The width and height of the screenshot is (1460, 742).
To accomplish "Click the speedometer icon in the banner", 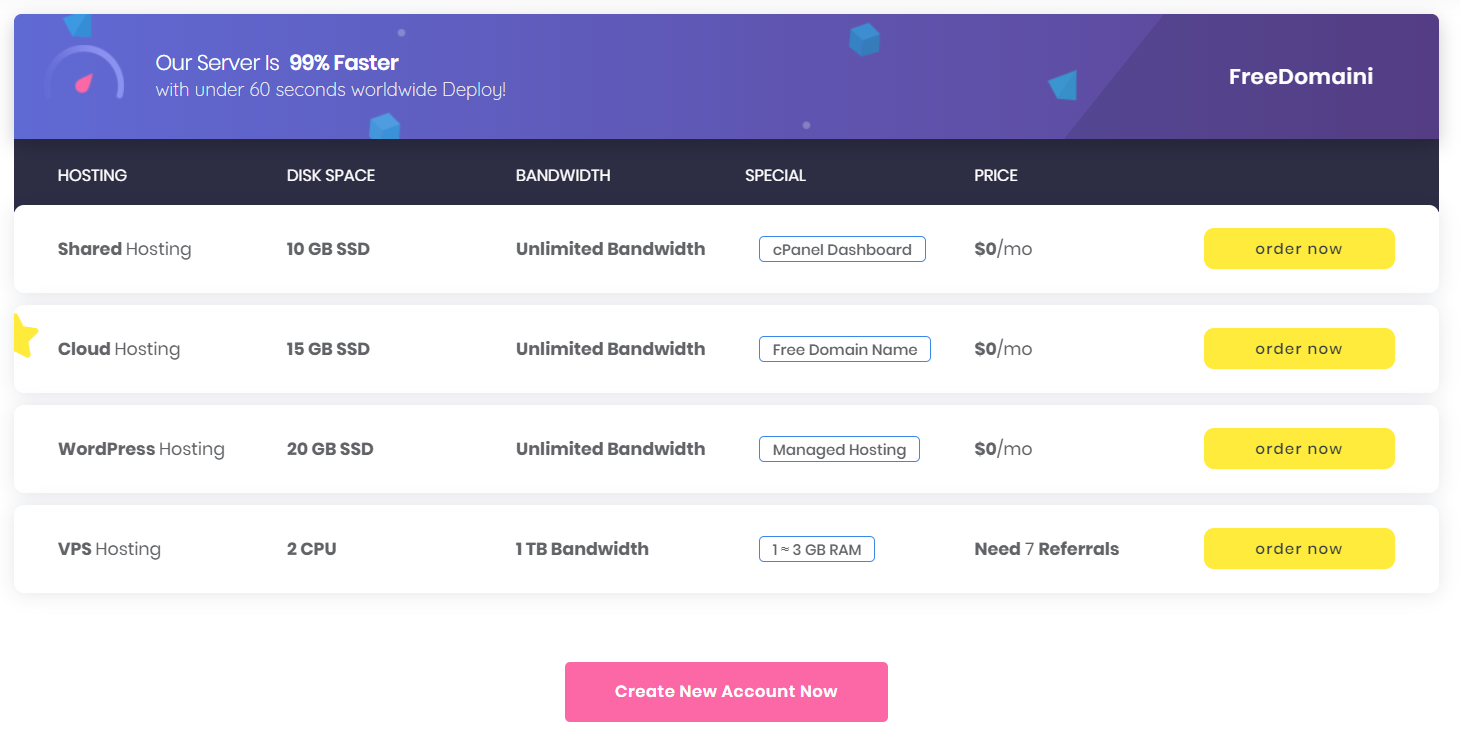I will coord(84,76).
